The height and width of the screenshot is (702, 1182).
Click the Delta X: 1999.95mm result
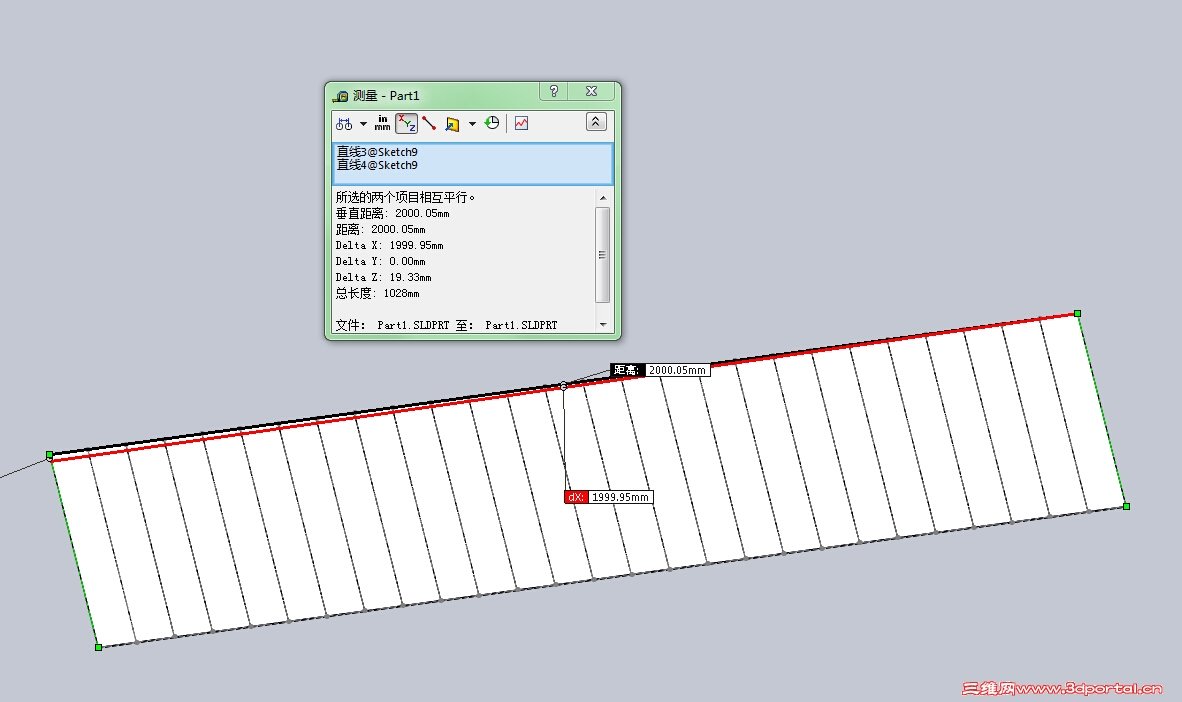pos(390,245)
